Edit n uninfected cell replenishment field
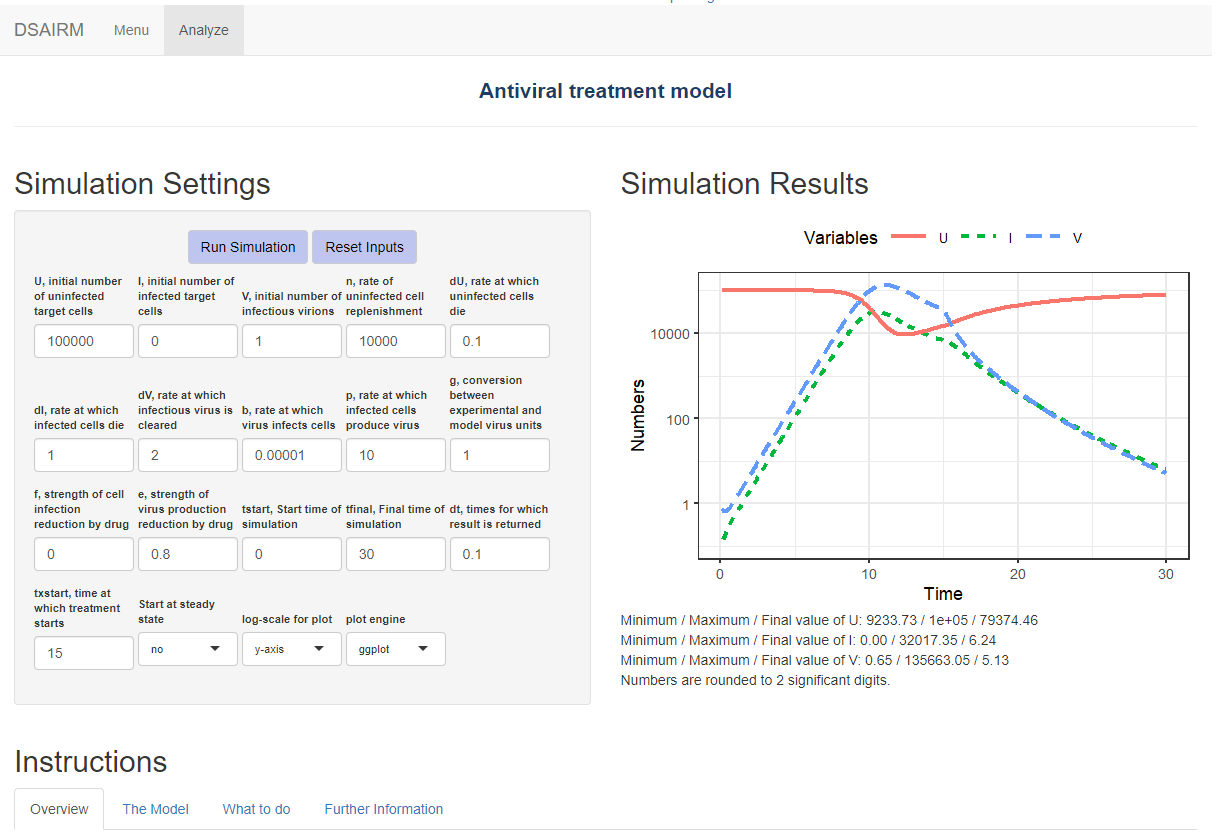Screen dimensions: 1218x839 [x=396, y=341]
